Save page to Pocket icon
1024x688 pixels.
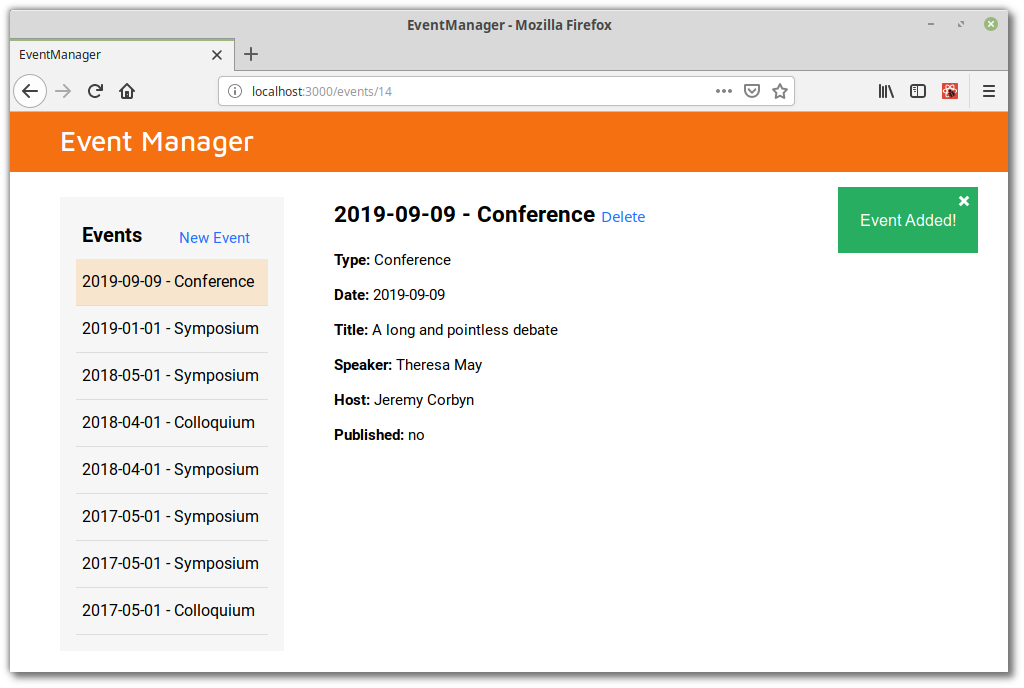click(x=752, y=91)
